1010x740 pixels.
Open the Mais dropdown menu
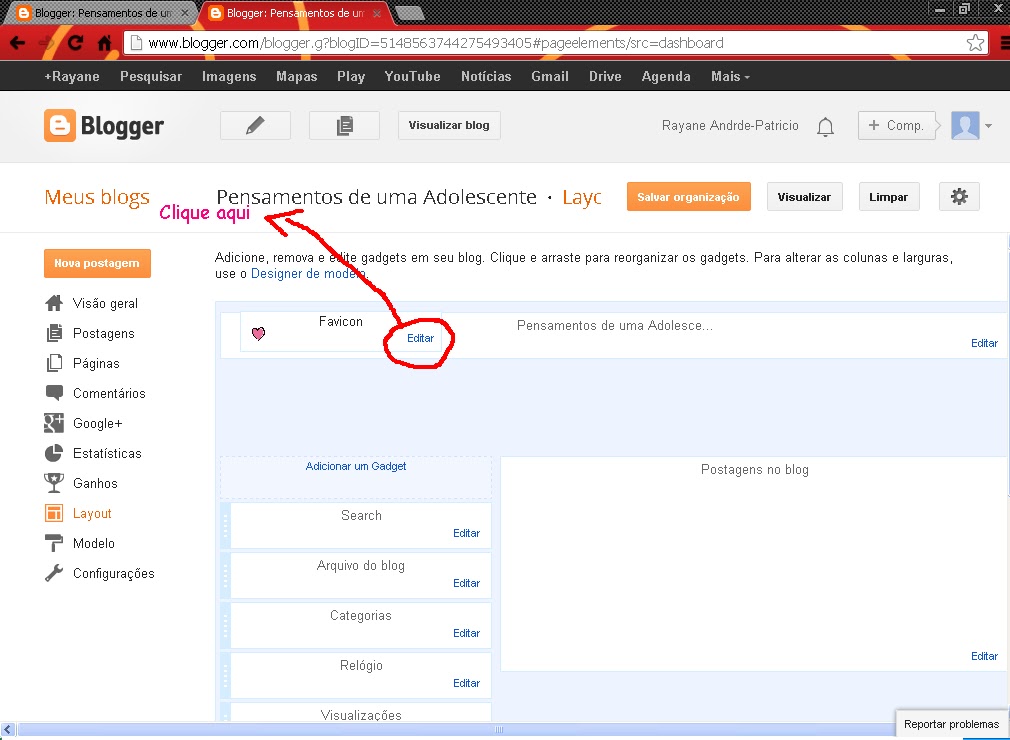[730, 77]
